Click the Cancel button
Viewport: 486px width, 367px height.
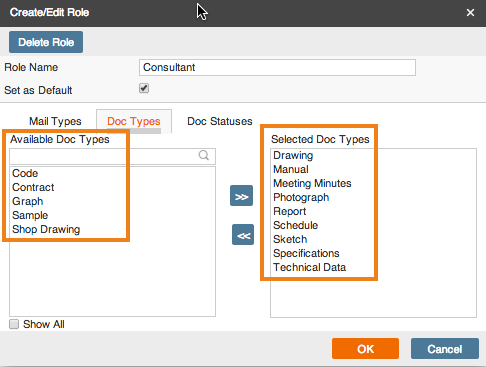coord(445,349)
